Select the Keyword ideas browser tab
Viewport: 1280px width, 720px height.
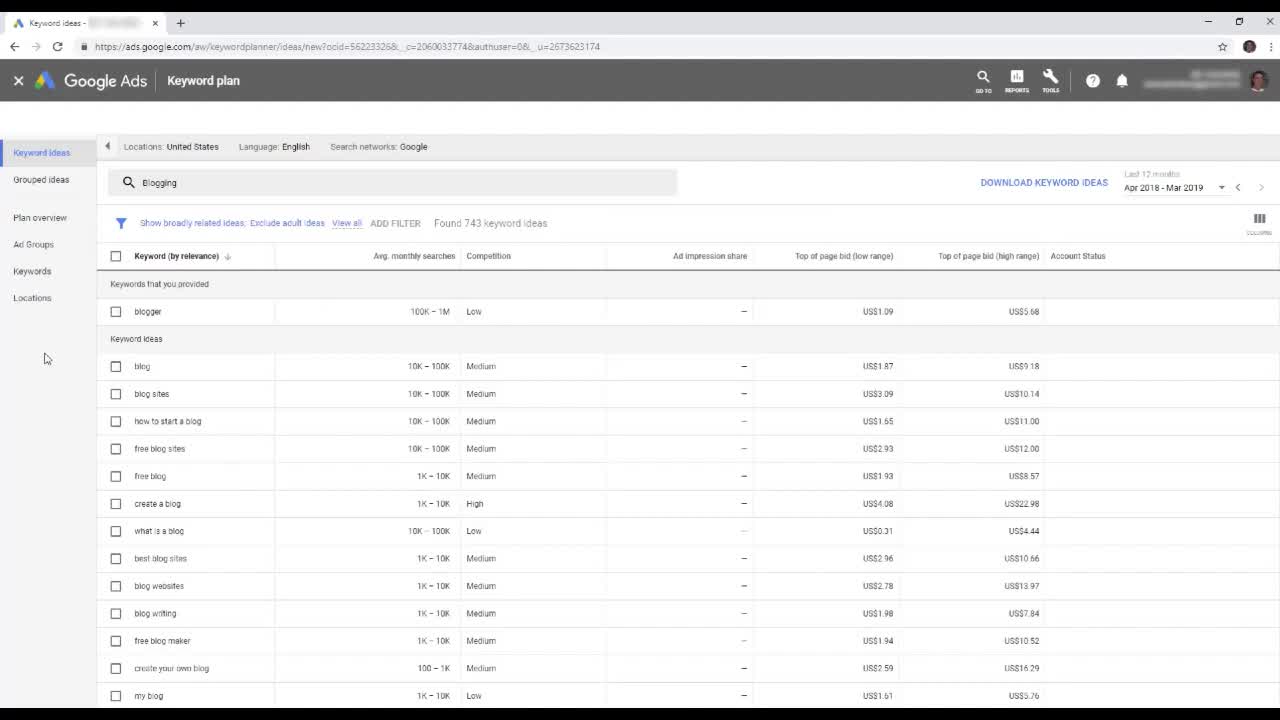(x=85, y=23)
